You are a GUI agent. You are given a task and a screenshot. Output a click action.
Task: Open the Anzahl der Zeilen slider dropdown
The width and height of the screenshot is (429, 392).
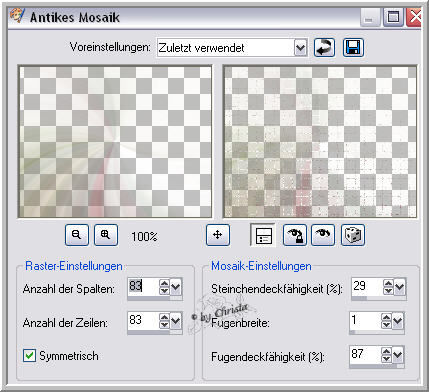coord(176,321)
